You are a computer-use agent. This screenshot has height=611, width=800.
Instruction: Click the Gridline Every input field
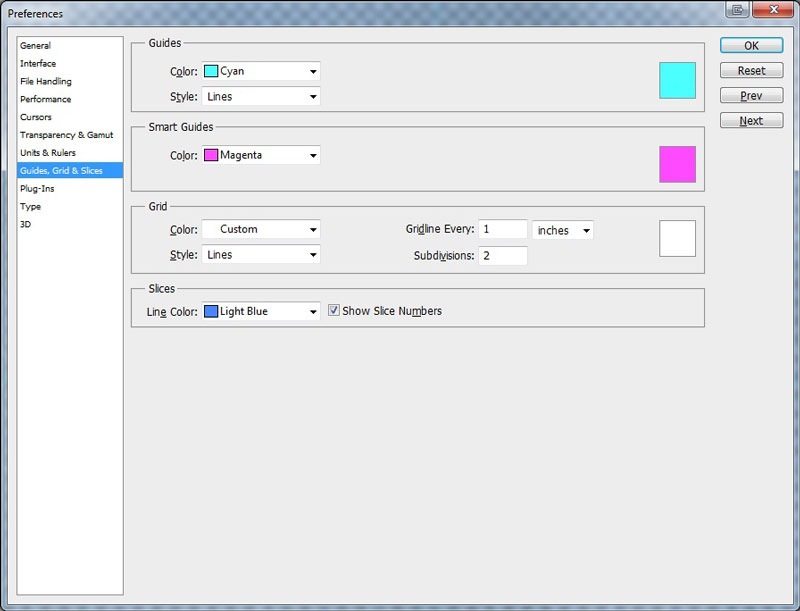click(x=502, y=230)
